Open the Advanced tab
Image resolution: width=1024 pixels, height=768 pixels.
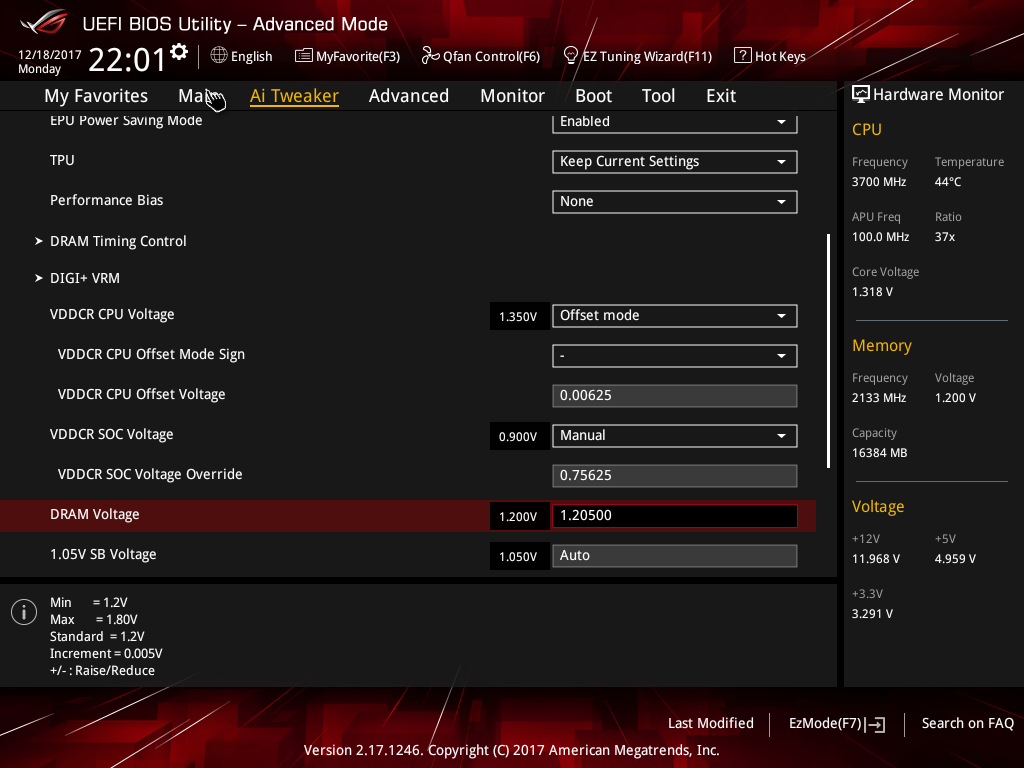tap(409, 96)
